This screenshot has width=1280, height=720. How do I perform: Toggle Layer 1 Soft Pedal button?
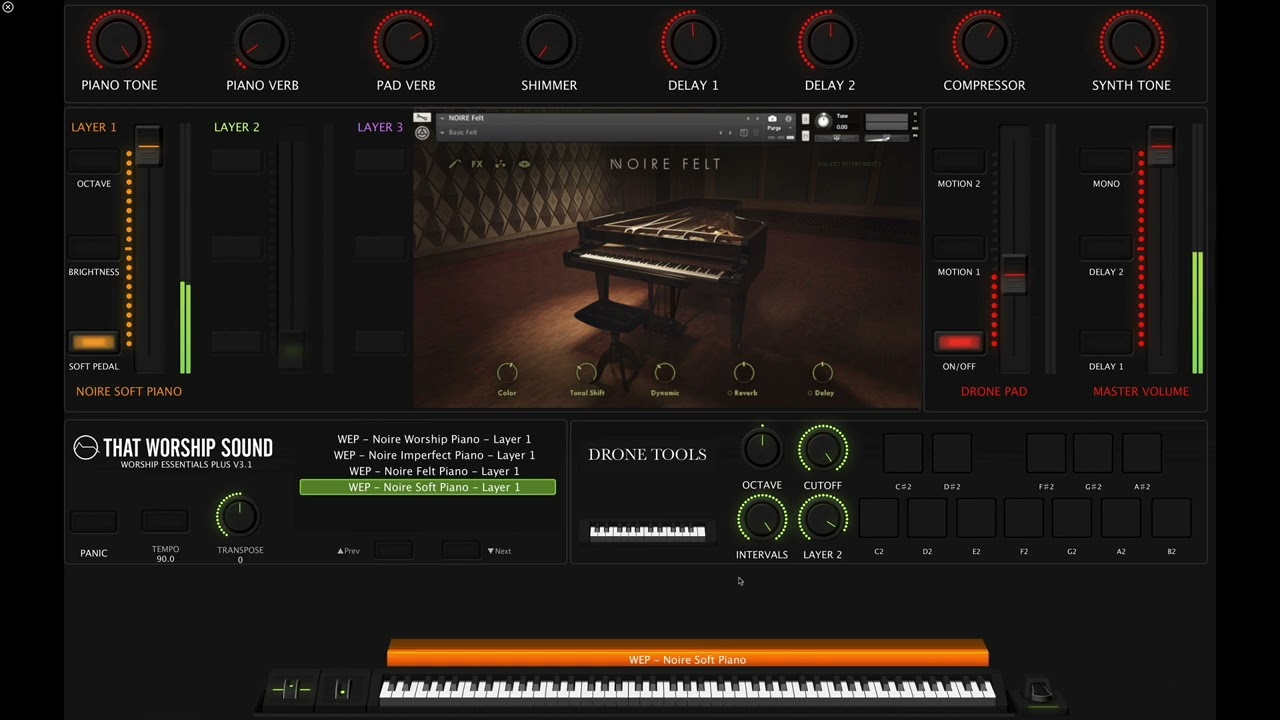pos(93,343)
